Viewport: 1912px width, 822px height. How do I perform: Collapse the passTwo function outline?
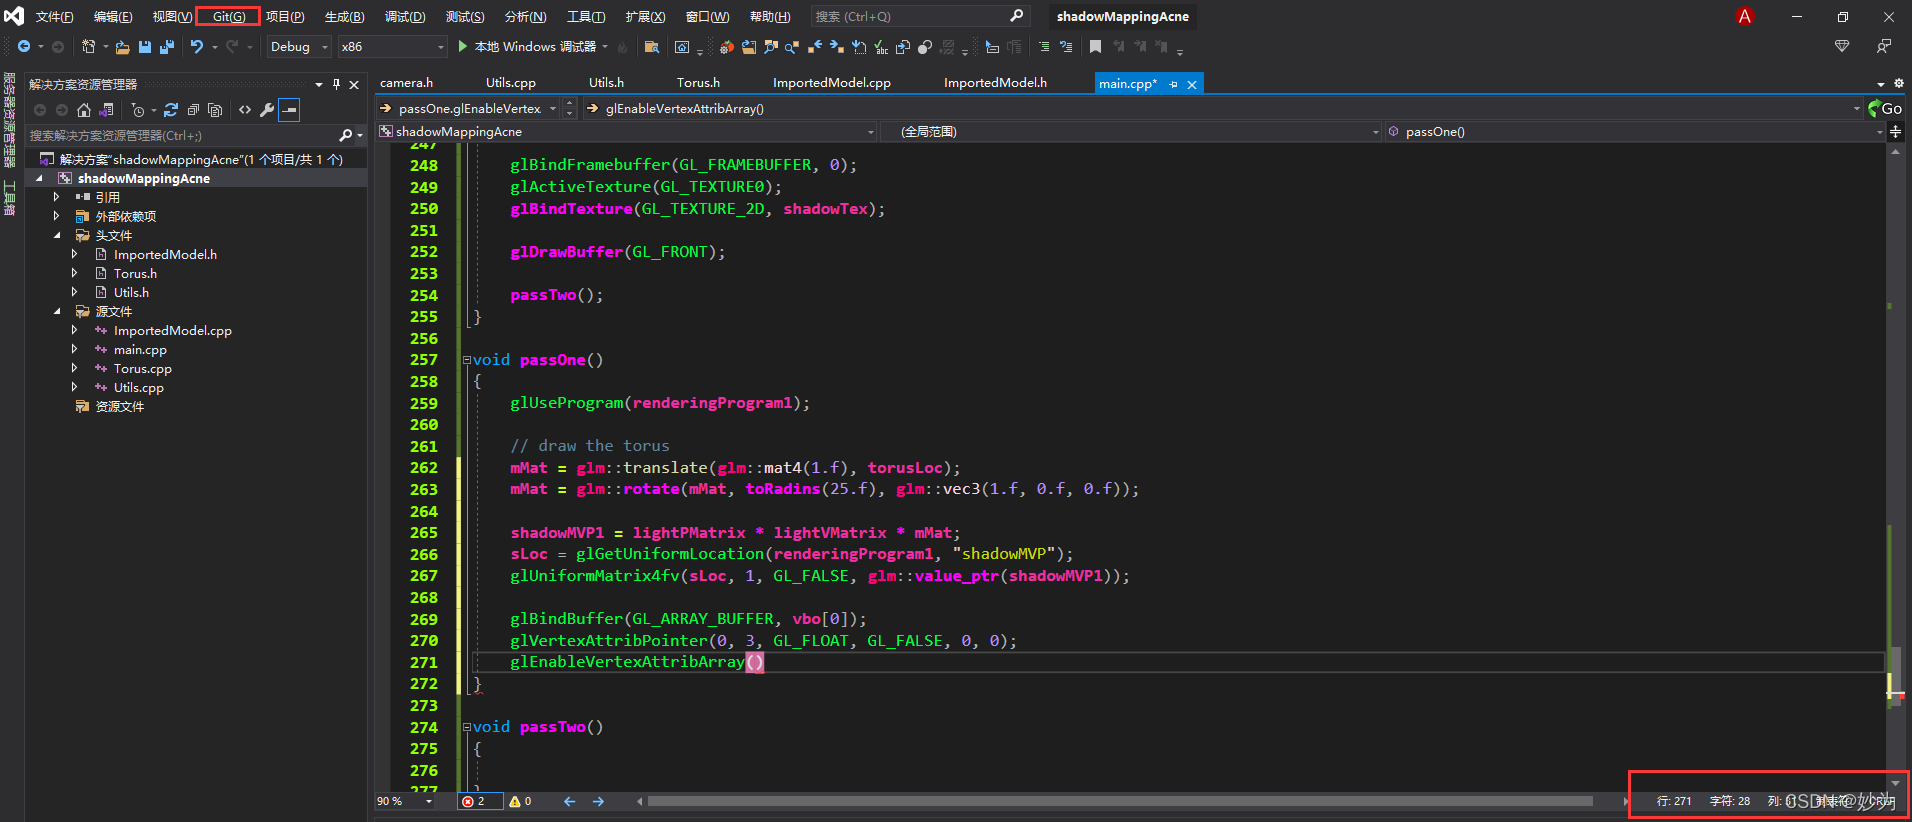point(467,727)
